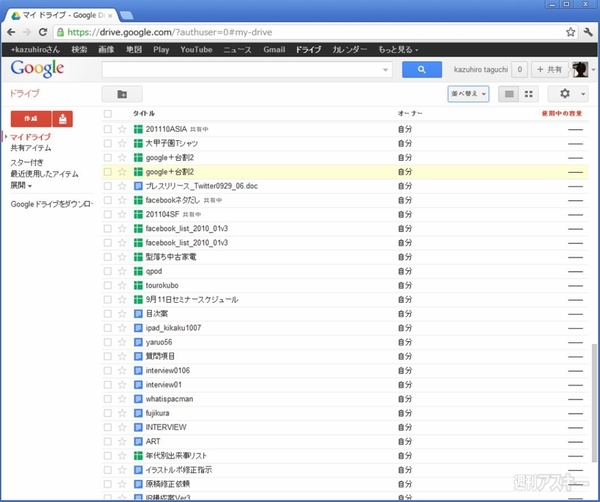The image size is (600, 502).
Task: Open Gmail in the top bar
Action: pyautogui.click(x=274, y=50)
